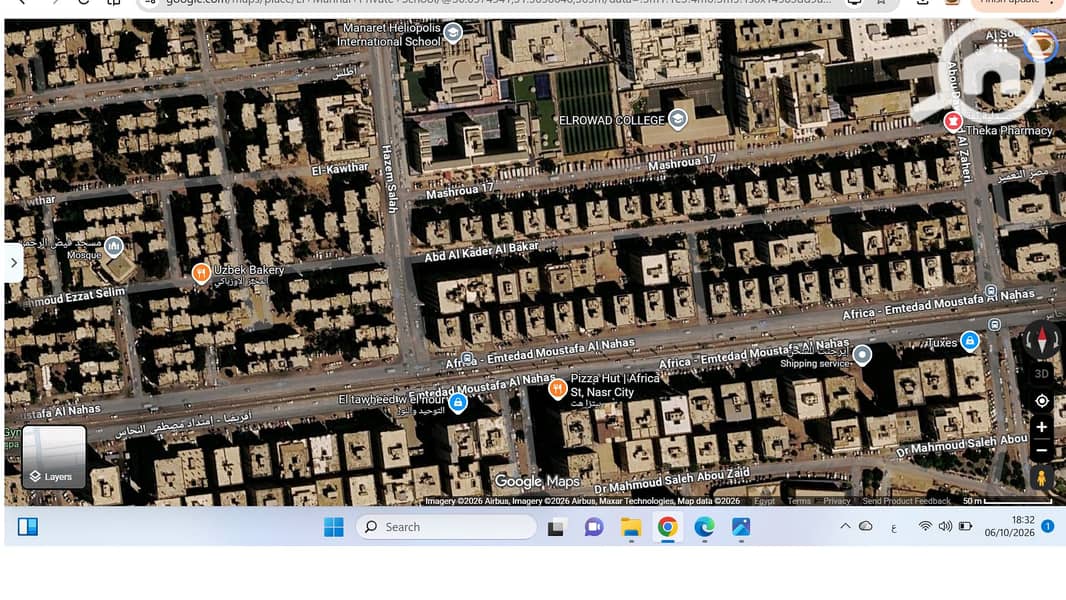Click the Hazem Salah street label
This screenshot has width=1066, height=600.
[x=389, y=179]
